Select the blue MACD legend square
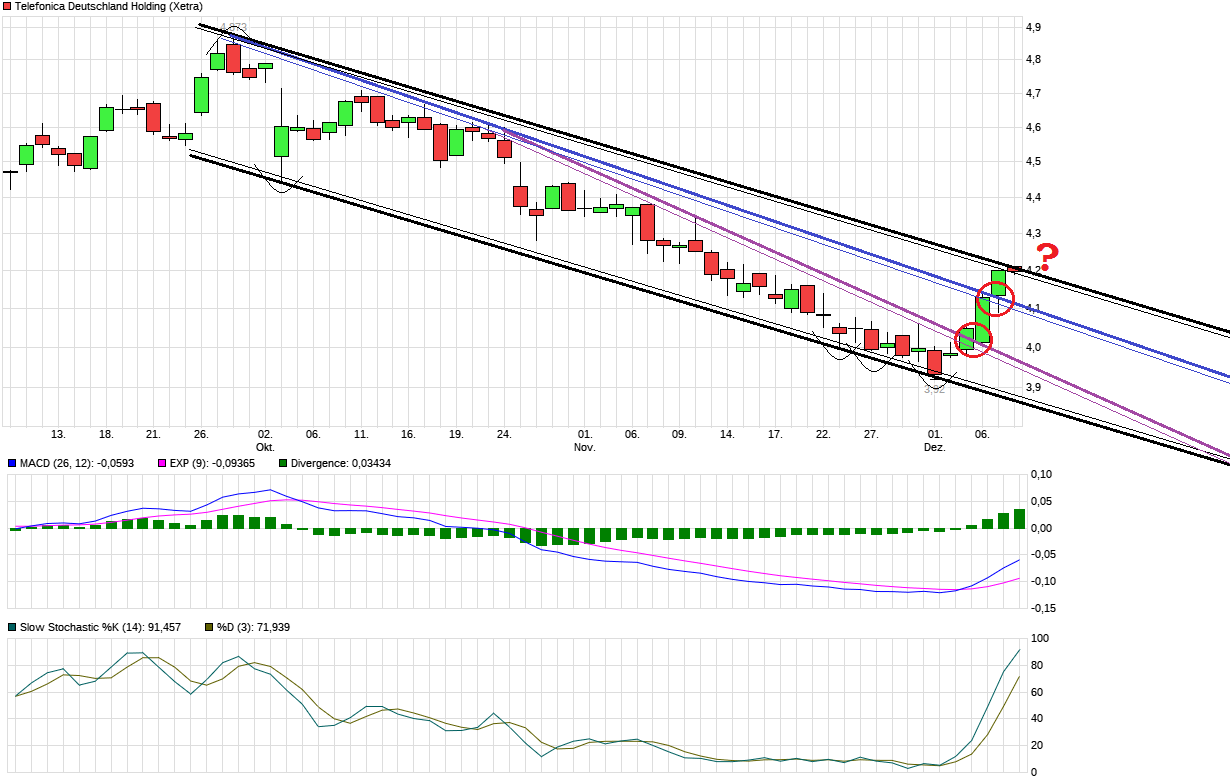Viewport: 1230px width, 783px height. 12,464
